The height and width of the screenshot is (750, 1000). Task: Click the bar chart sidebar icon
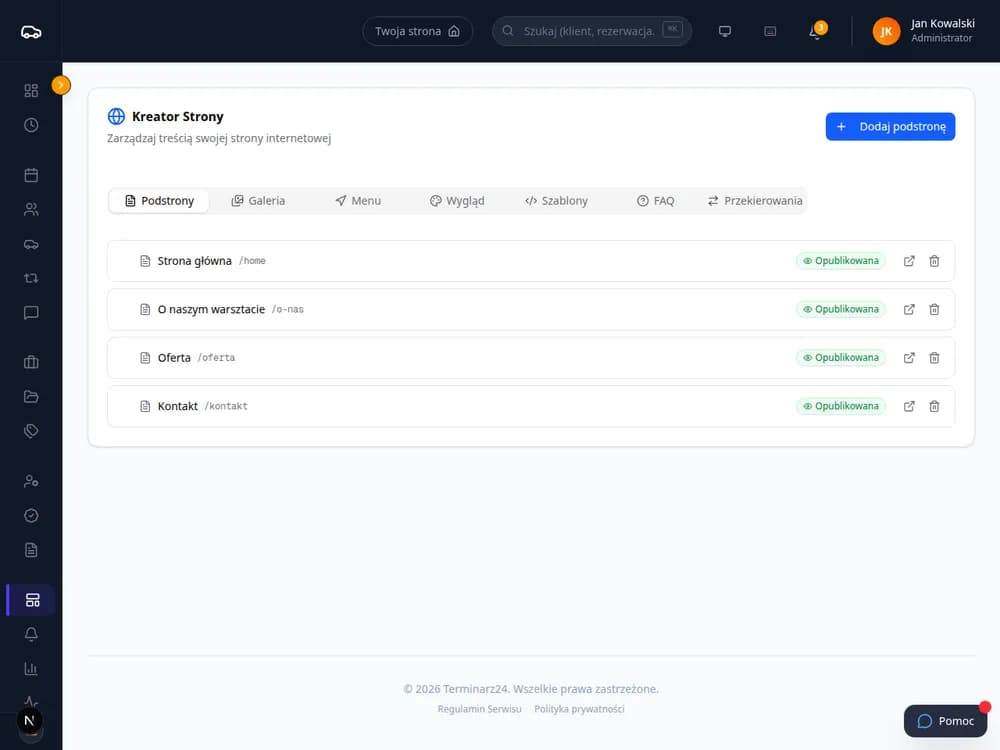coord(31,668)
